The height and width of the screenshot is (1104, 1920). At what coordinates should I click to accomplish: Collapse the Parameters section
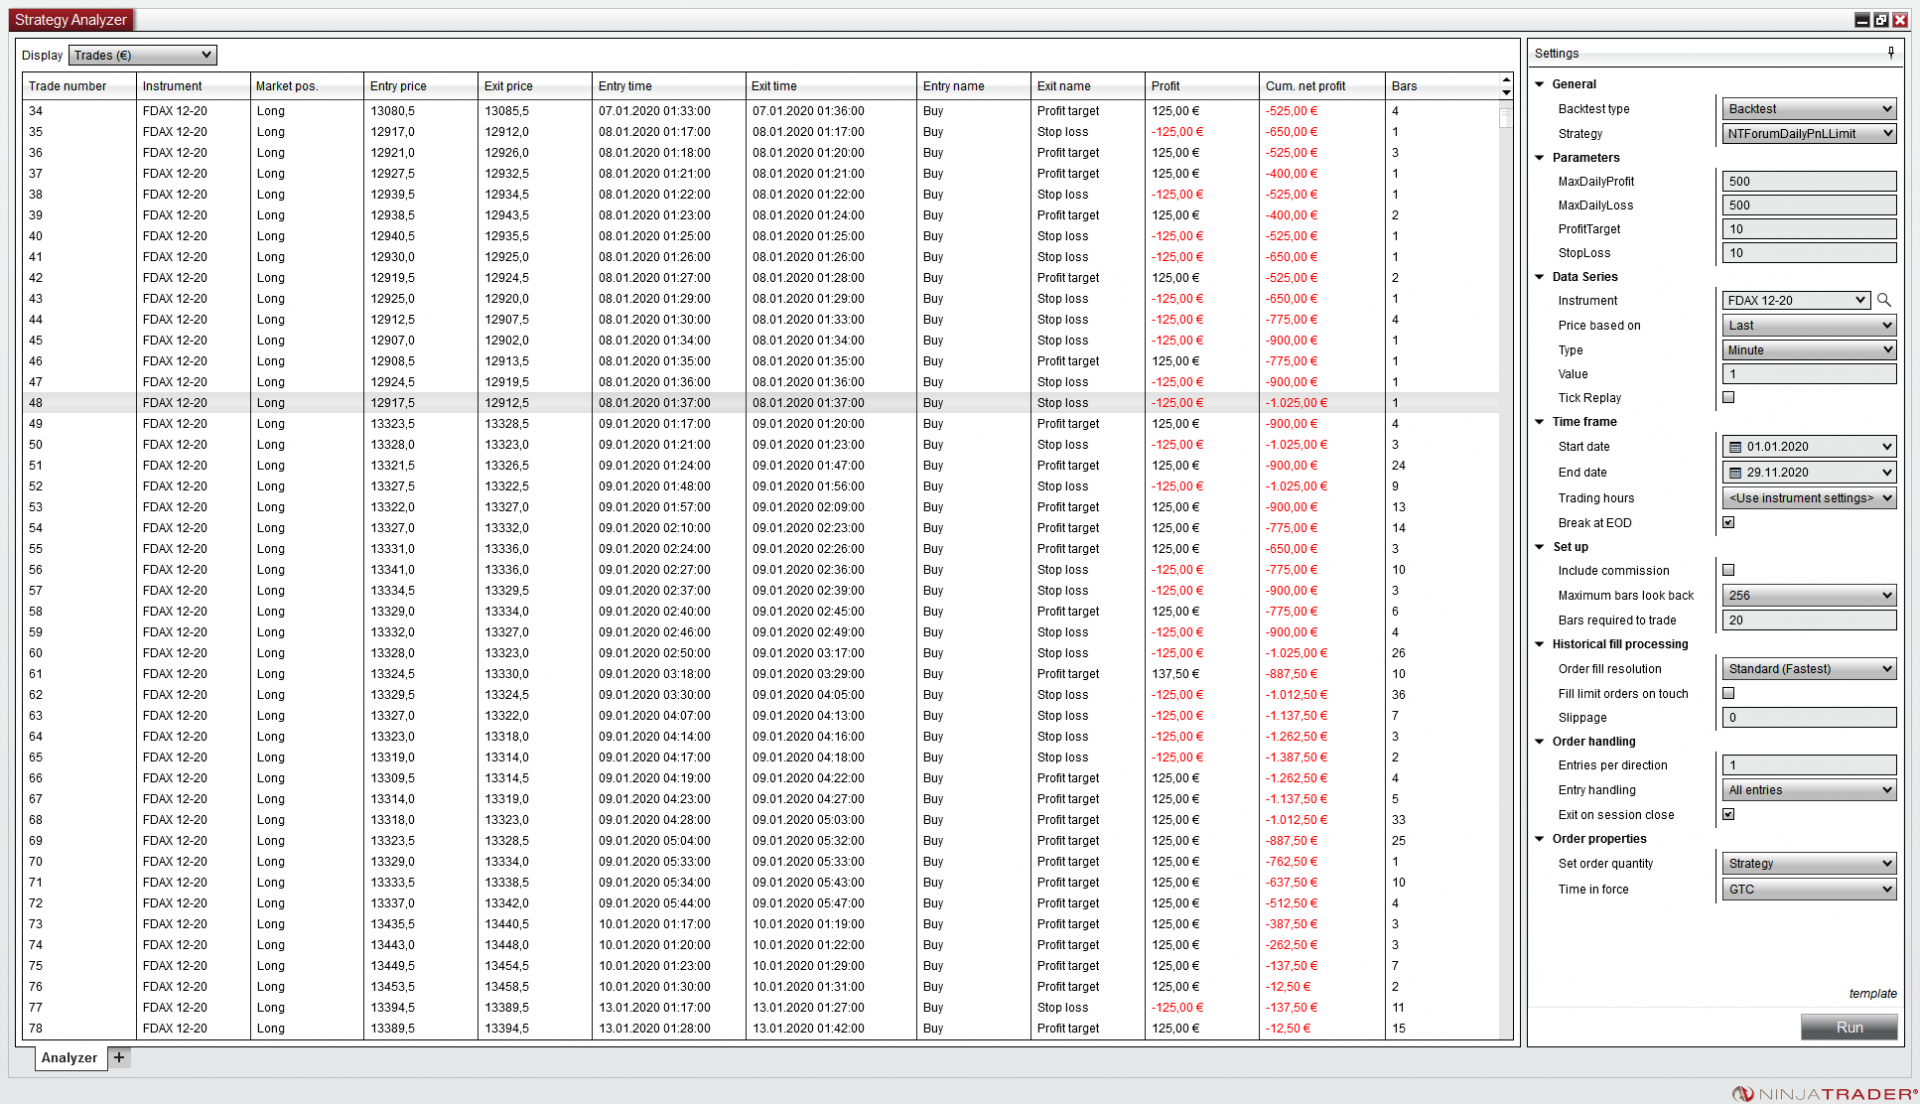[1540, 157]
